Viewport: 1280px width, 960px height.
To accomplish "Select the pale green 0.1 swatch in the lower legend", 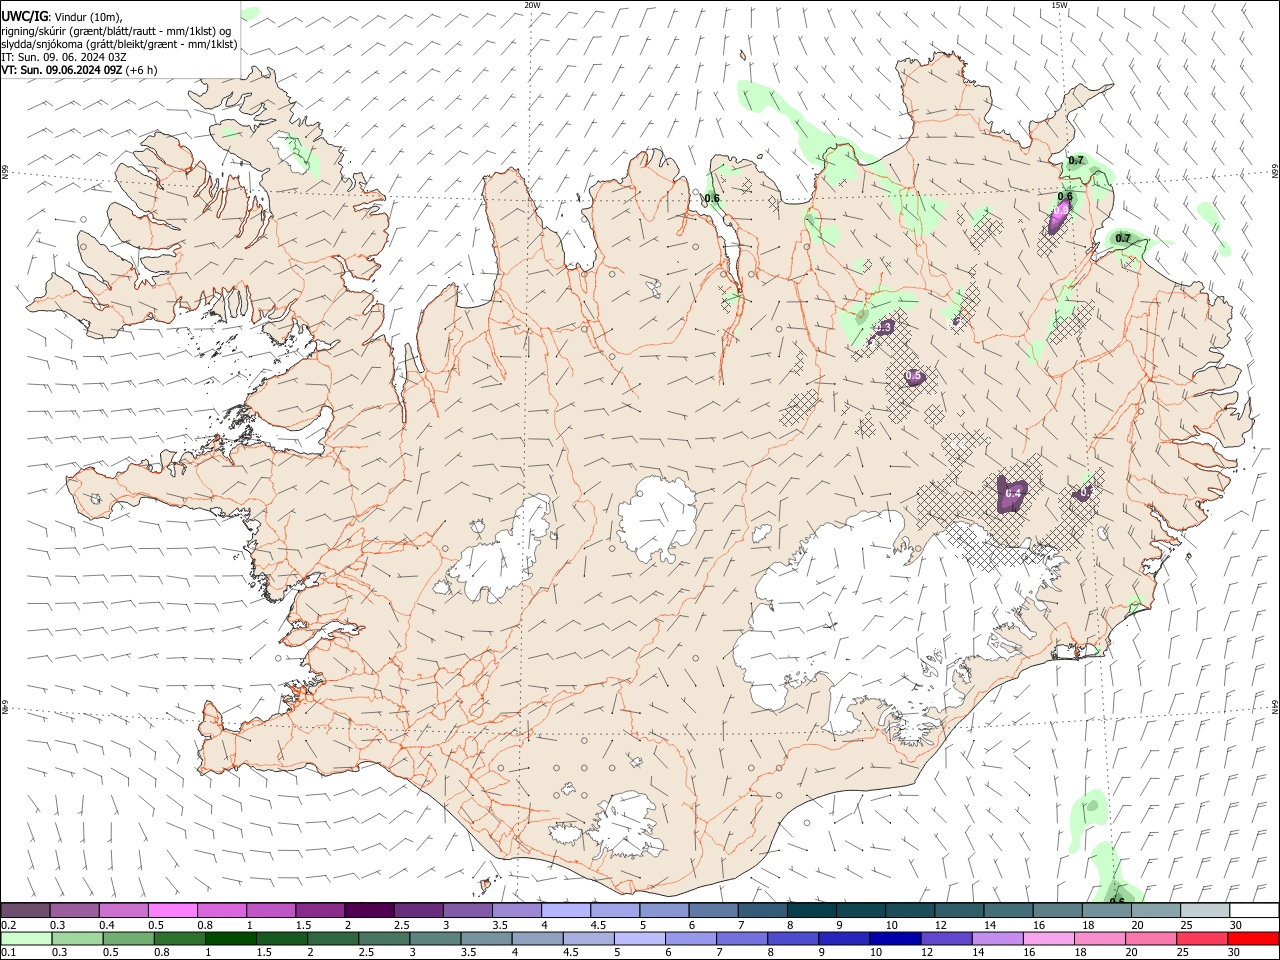I will pyautogui.click(x=26, y=938).
